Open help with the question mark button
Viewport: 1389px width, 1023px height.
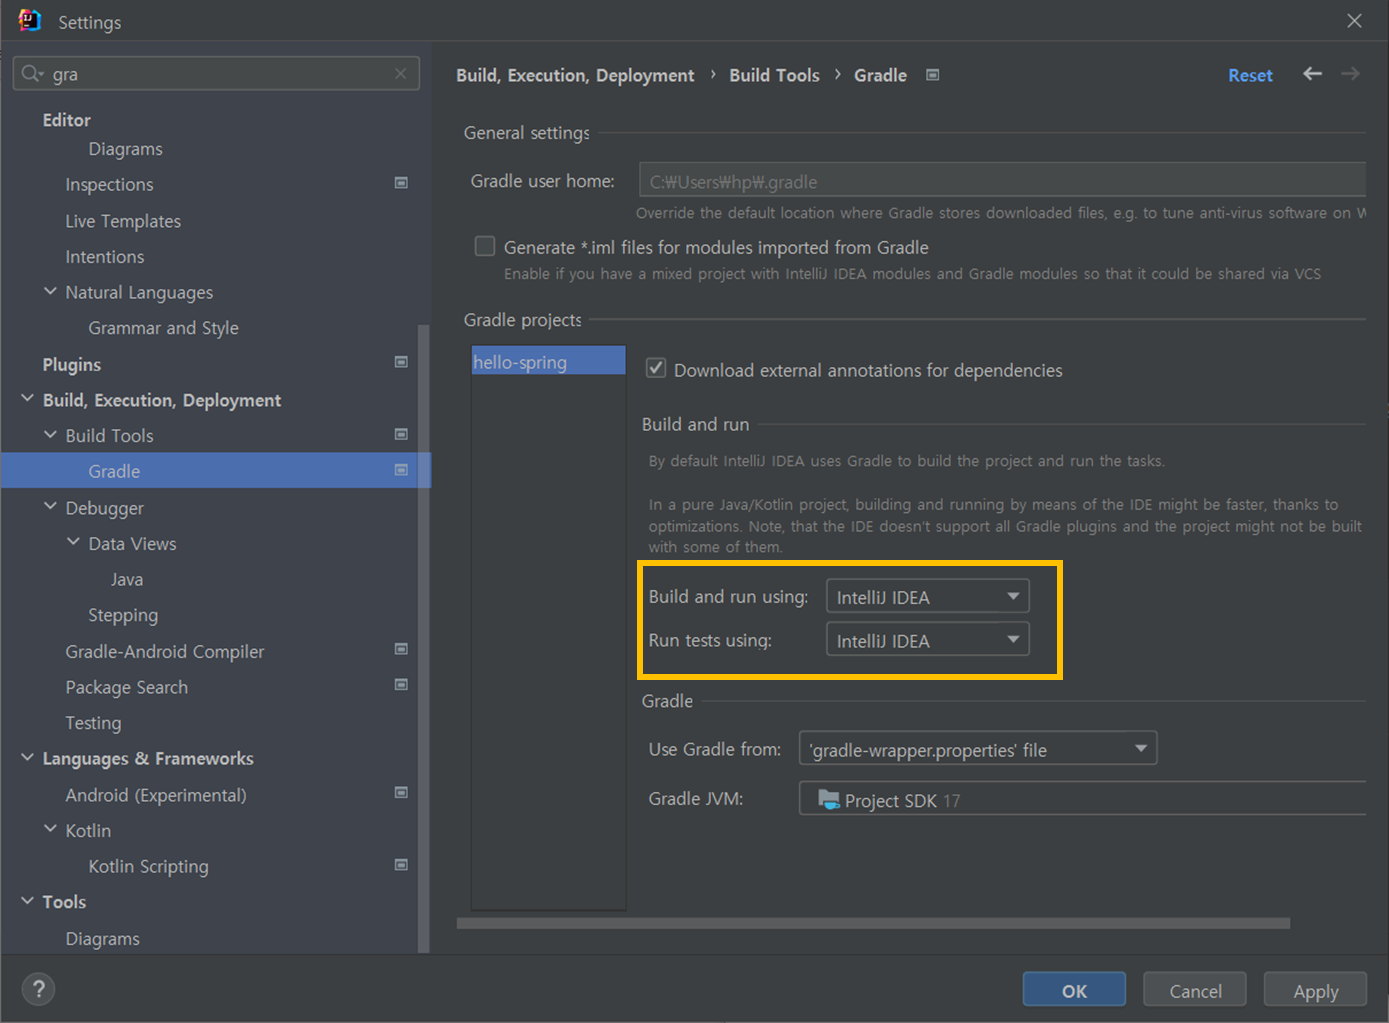[38, 989]
